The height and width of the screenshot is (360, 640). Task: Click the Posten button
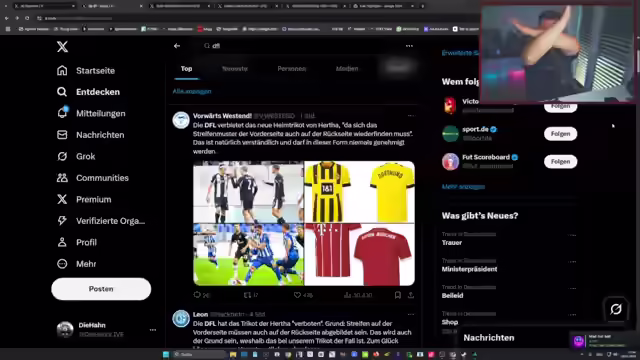pyautogui.click(x=101, y=289)
